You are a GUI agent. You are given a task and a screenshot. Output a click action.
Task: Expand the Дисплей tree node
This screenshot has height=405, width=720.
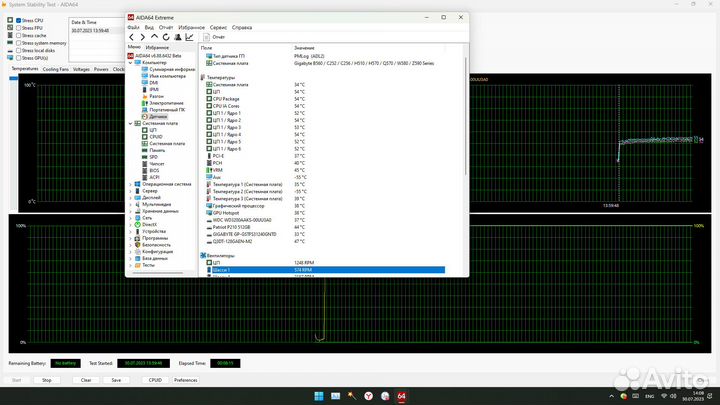point(130,197)
